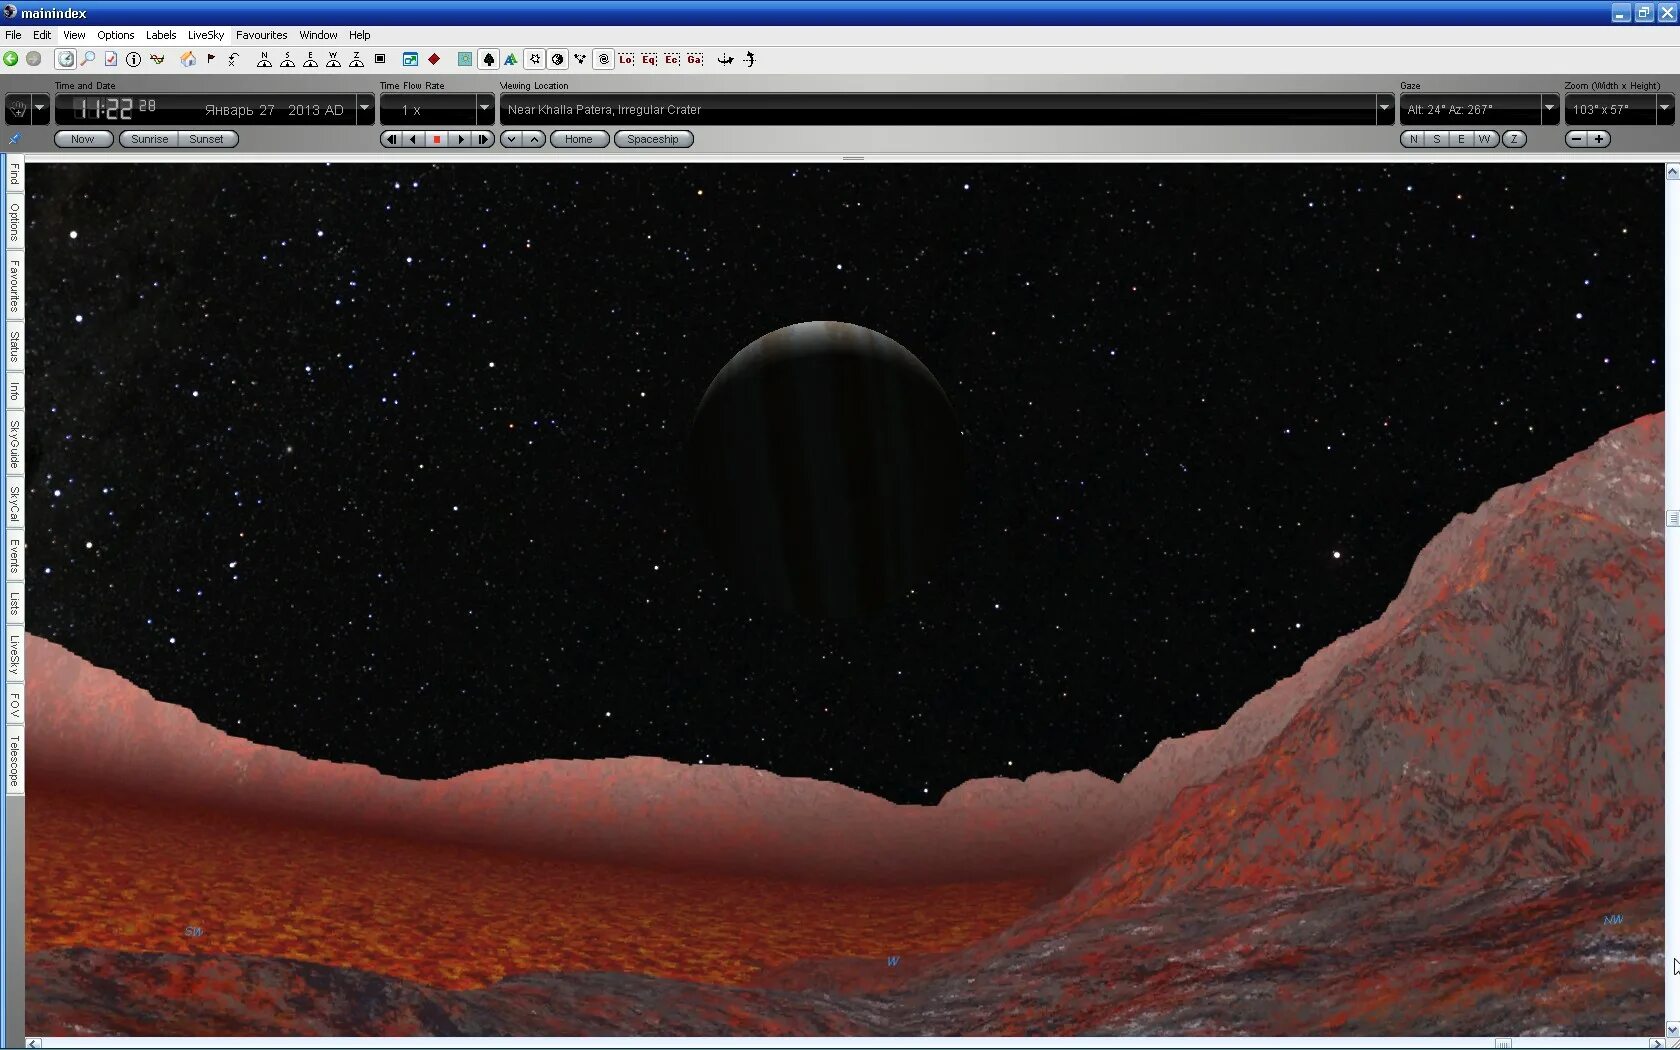Click the checkmark document toolbar icon
Image resolution: width=1680 pixels, height=1050 pixels.
[111, 59]
